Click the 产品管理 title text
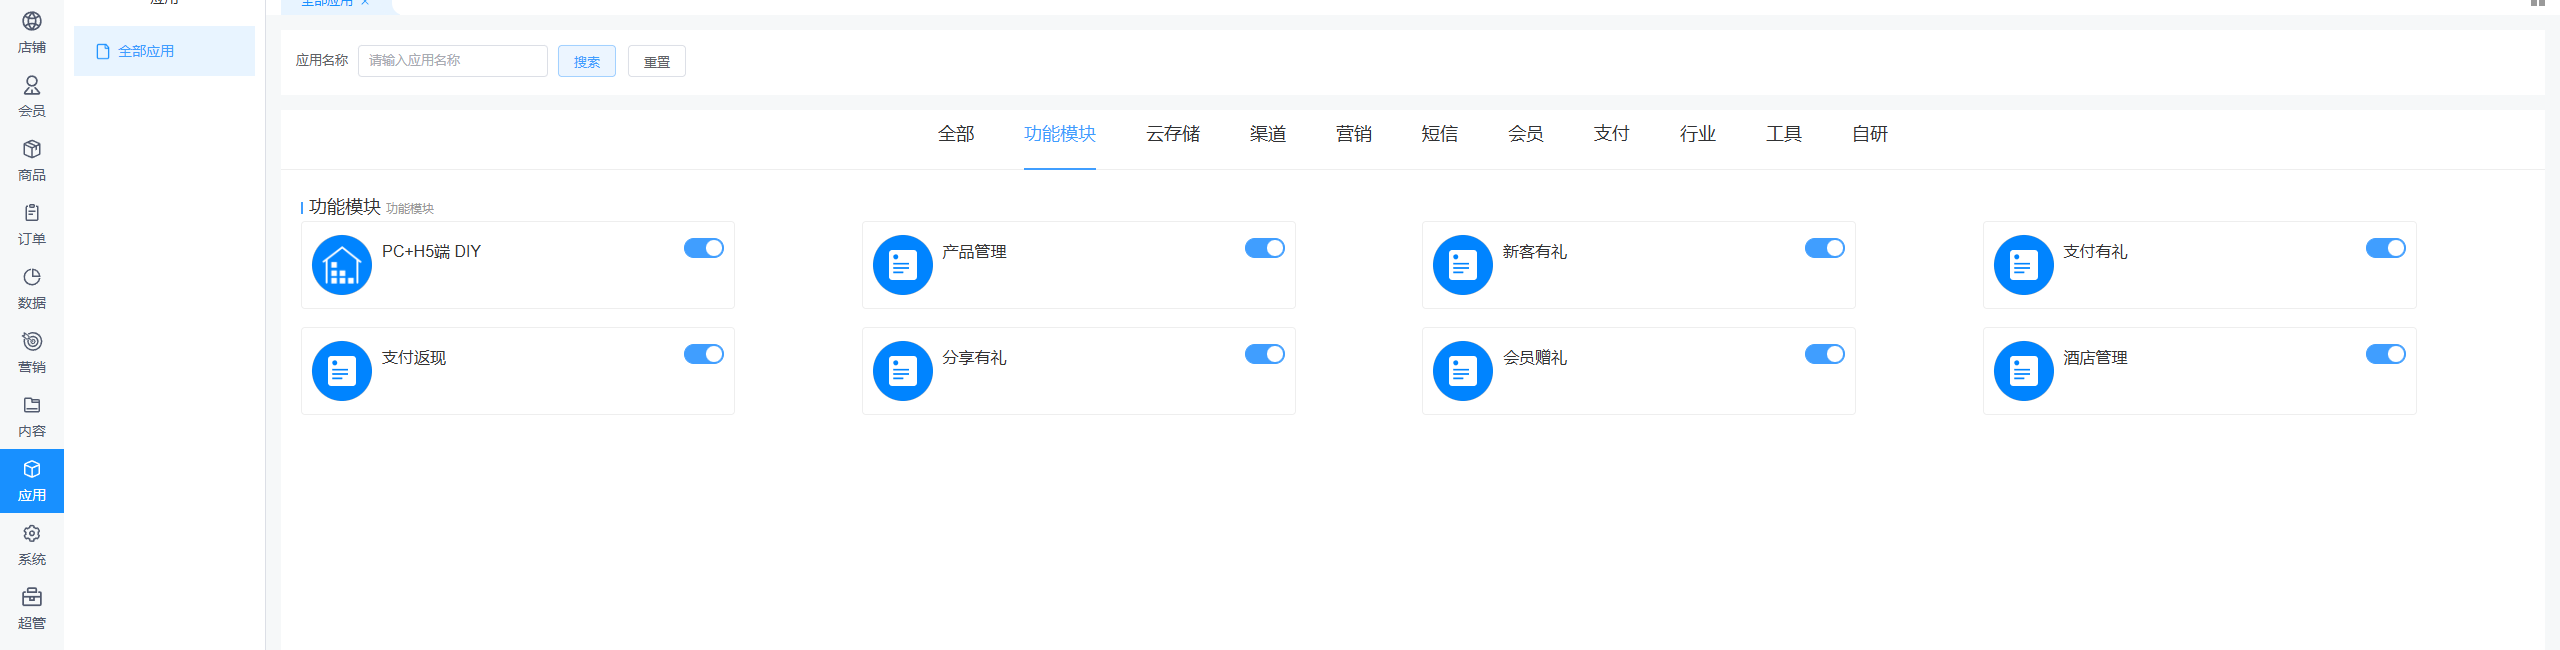Viewport: 2560px width, 650px height. [974, 252]
